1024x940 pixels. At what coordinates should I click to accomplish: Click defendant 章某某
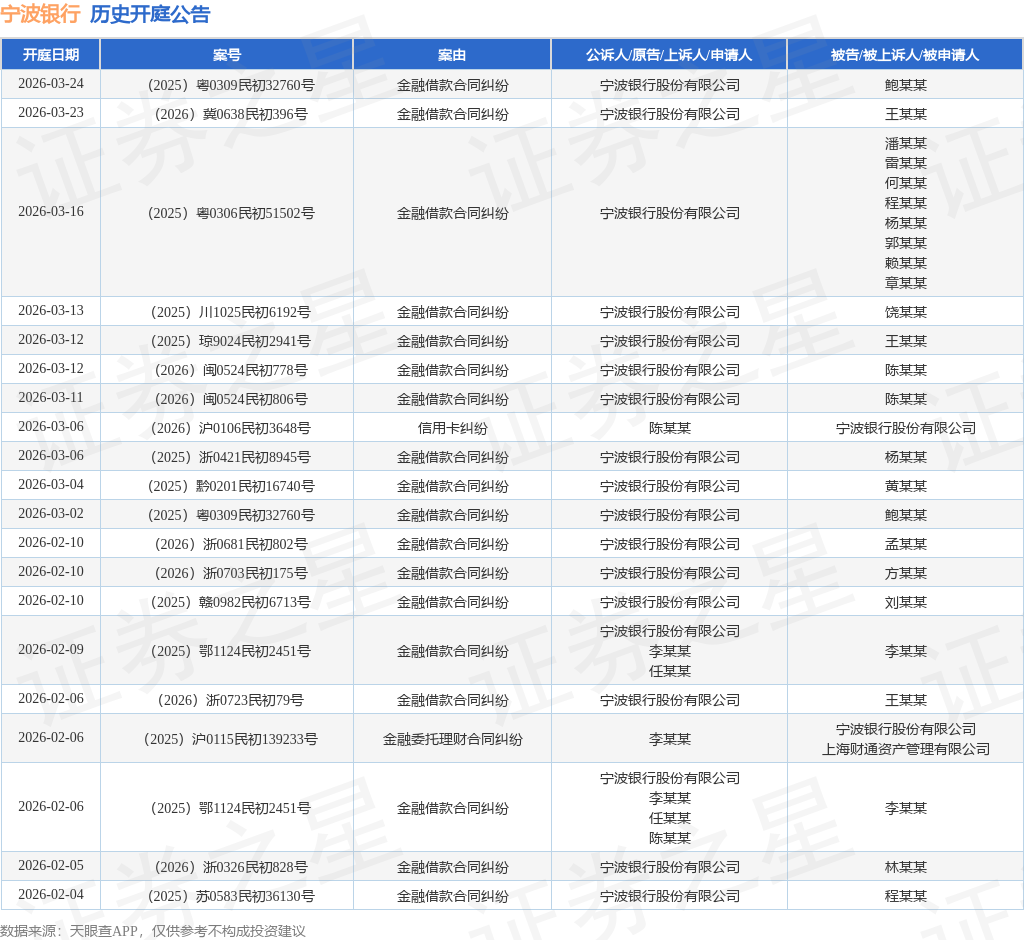(906, 283)
